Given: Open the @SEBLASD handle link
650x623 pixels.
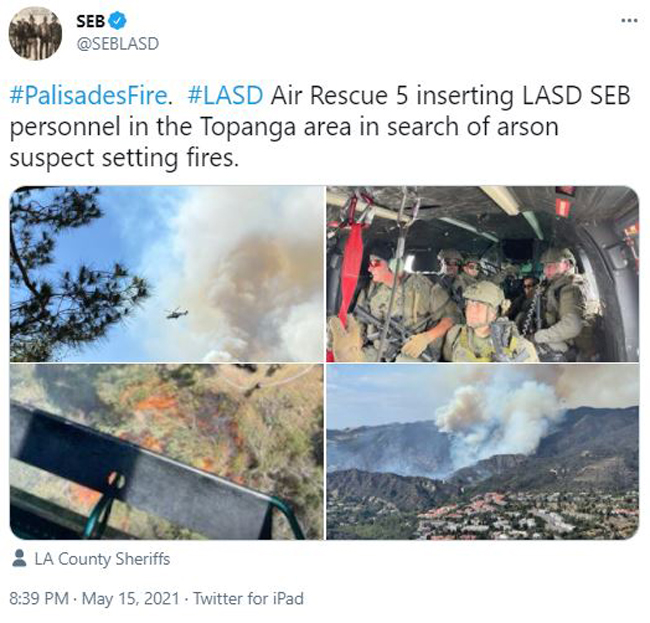Looking at the screenshot, I should click(117, 44).
